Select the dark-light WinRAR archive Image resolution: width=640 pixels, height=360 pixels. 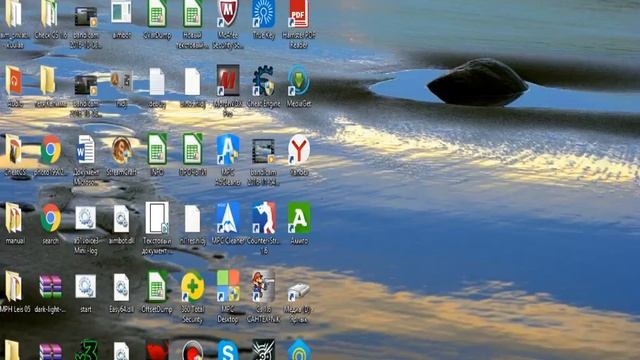pos(50,287)
